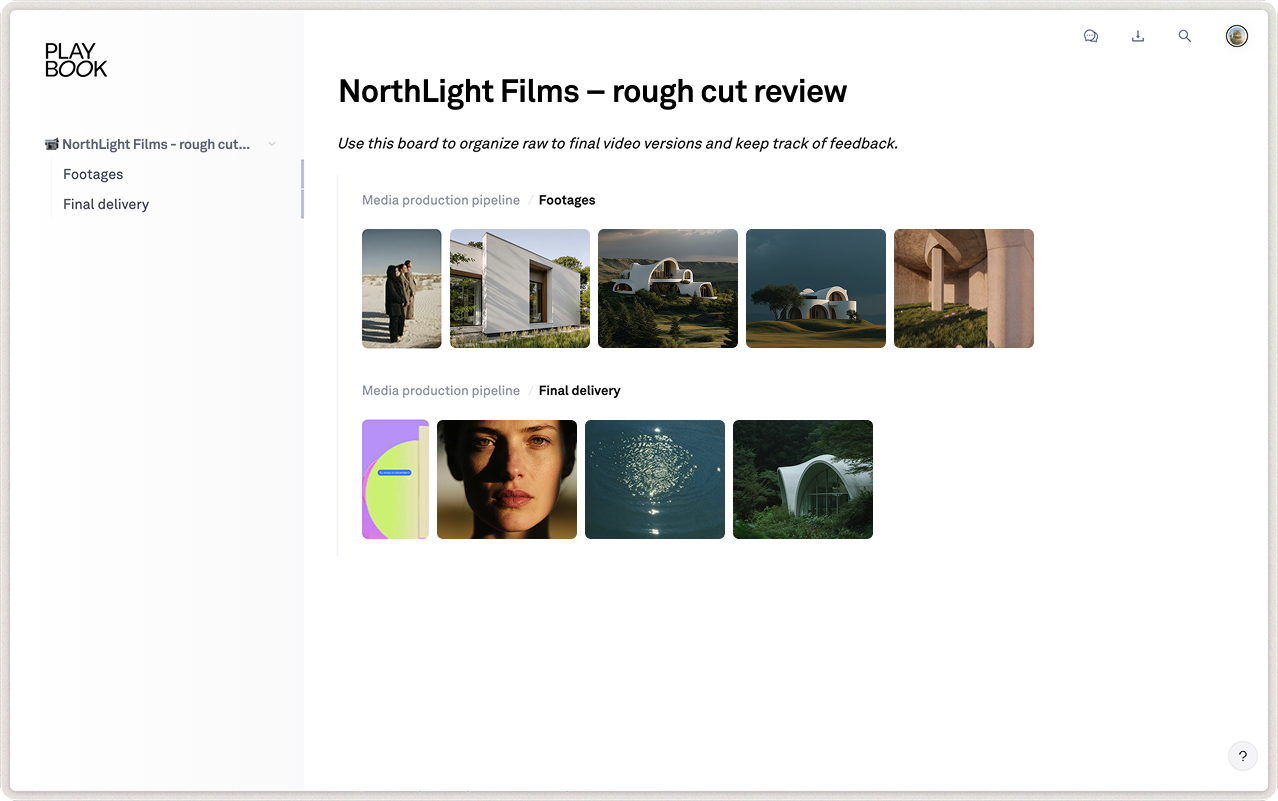Open the Footages section heading
Viewport: 1278px width, 801px height.
pos(567,200)
